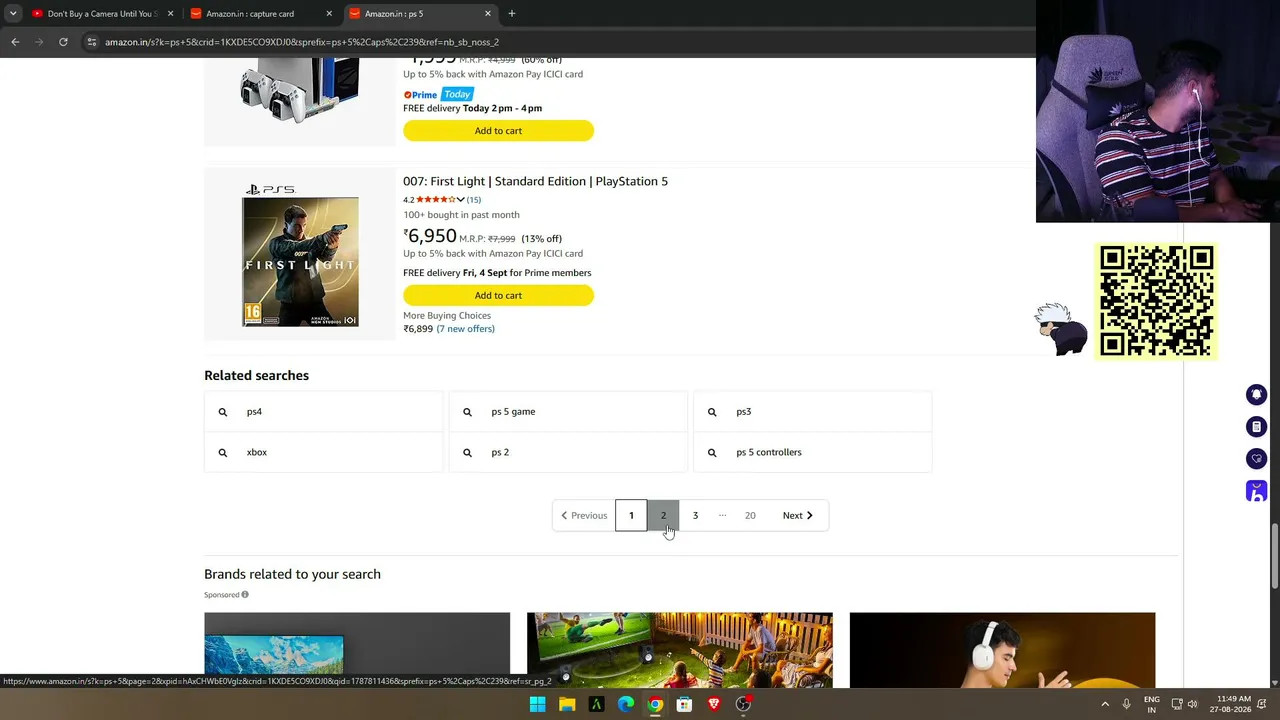
Task: Go to results page 3
Action: [x=695, y=516]
